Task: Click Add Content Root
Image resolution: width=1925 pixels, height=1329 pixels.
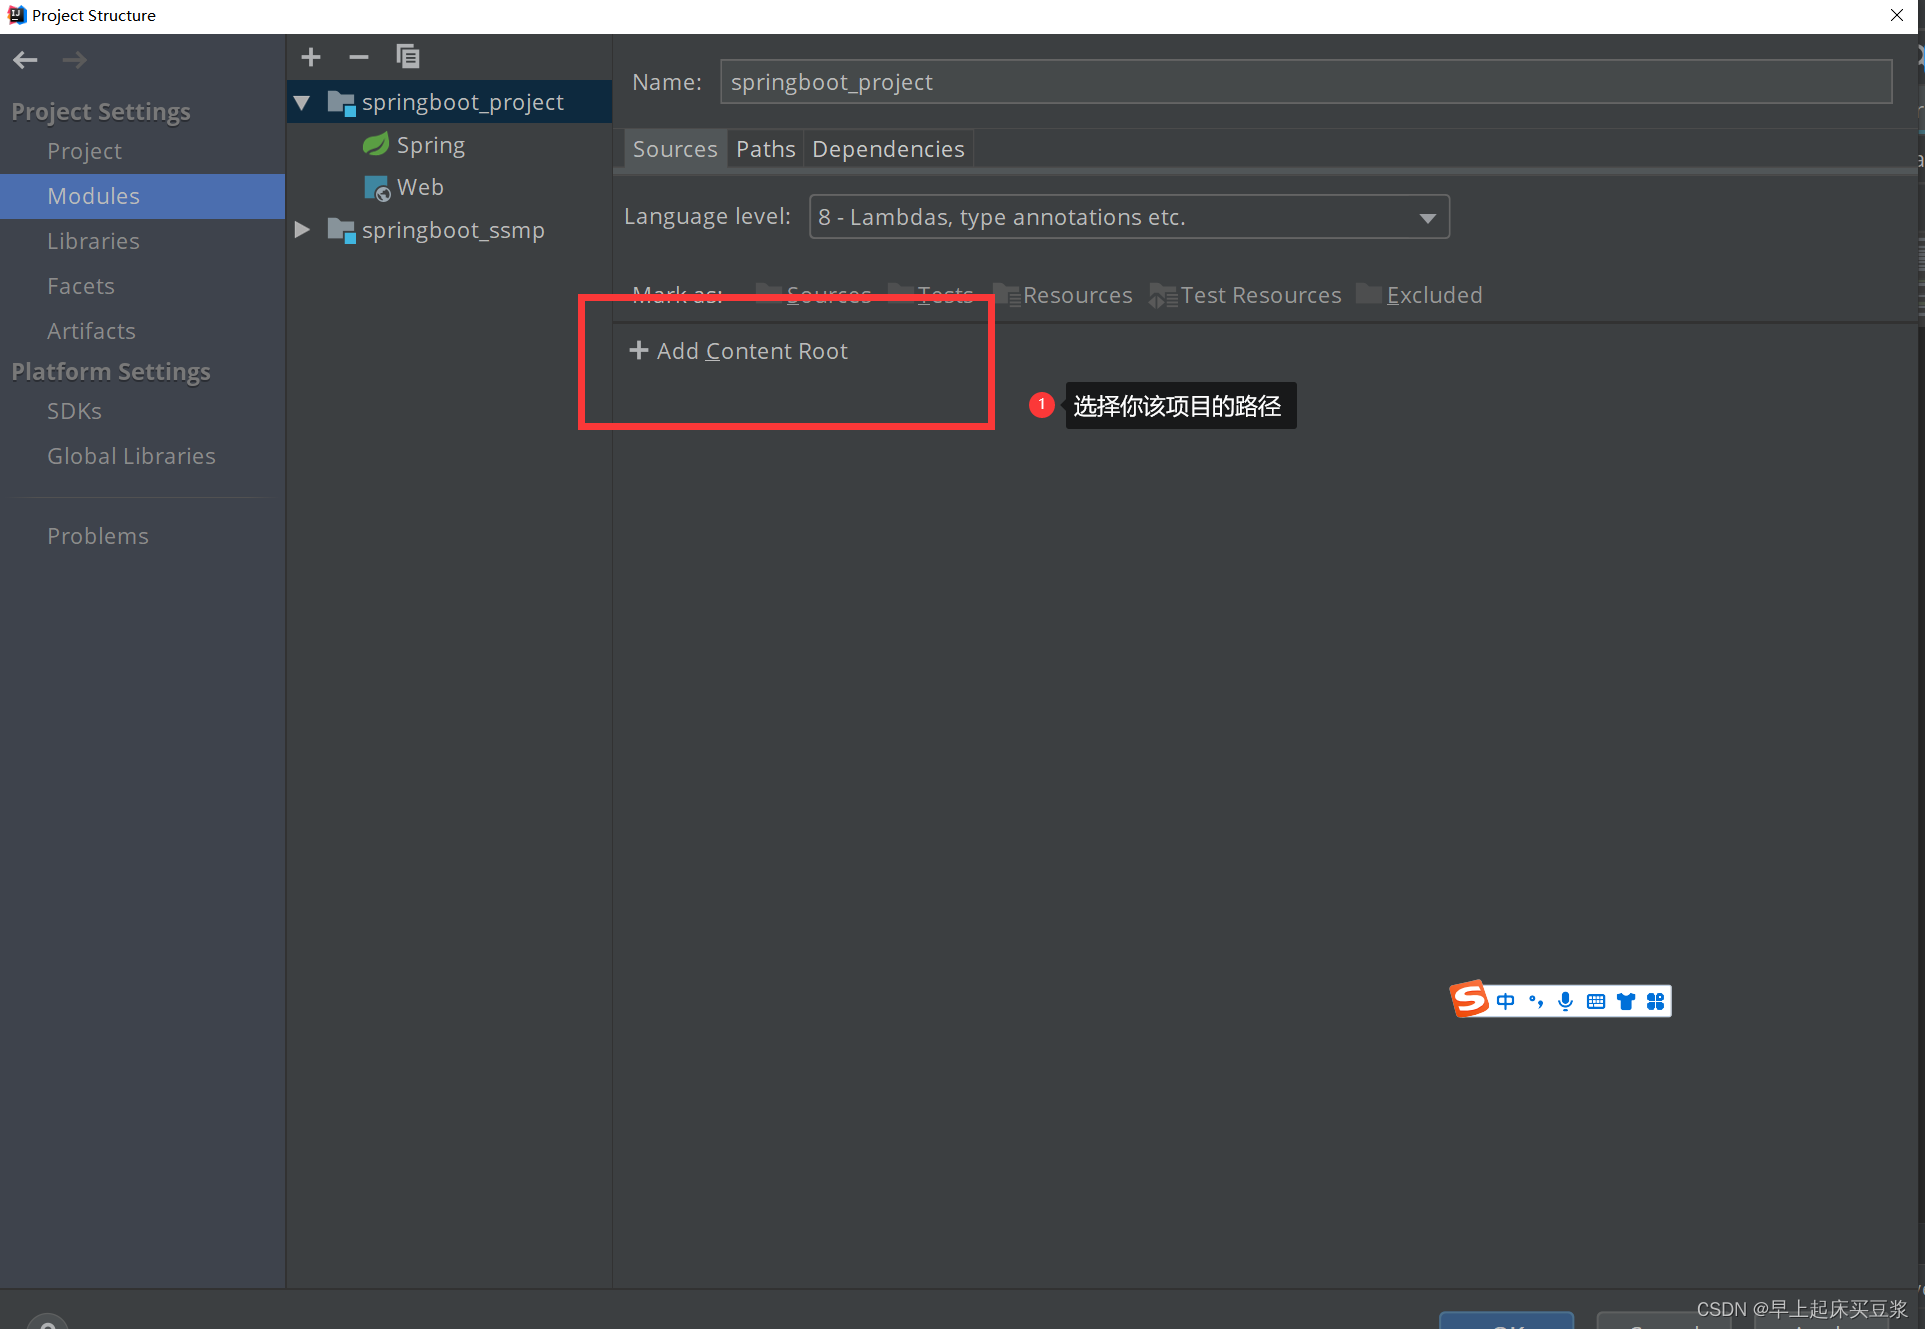Action: pos(739,351)
